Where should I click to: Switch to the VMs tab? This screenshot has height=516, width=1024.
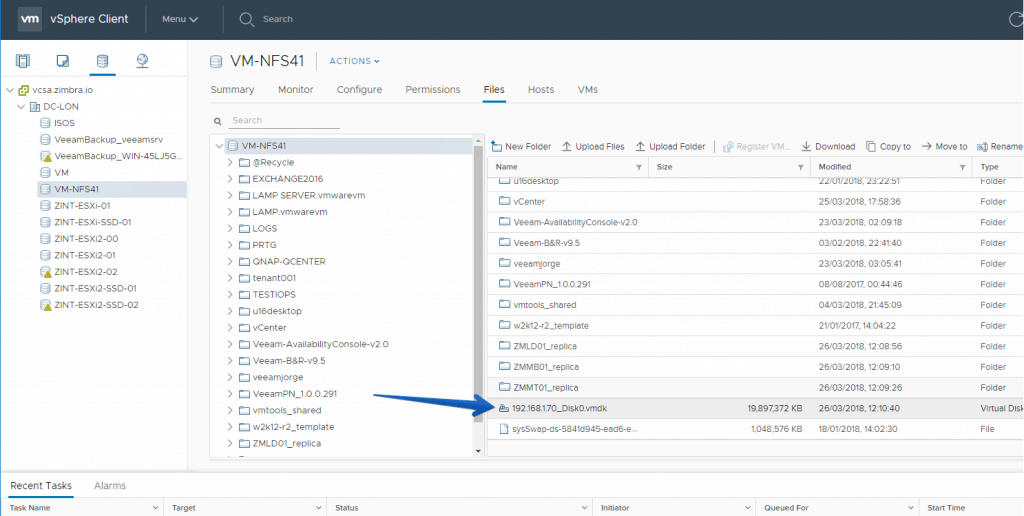588,89
